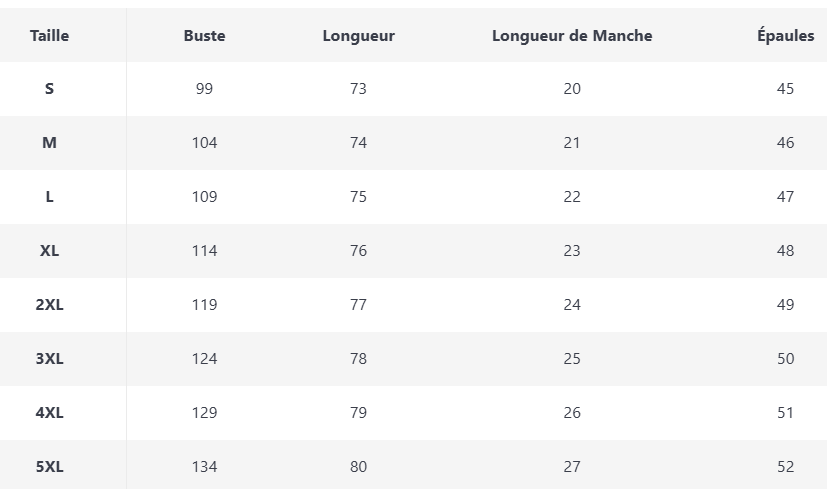Select the 3XL size row label
This screenshot has height=489, width=827.
point(49,359)
